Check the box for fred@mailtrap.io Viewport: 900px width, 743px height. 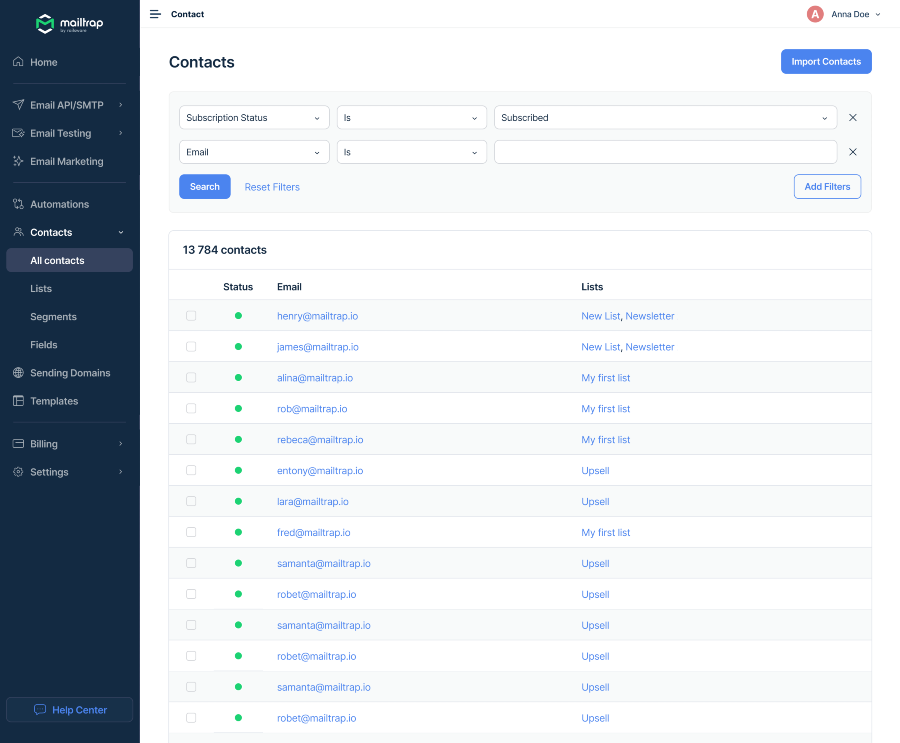[x=191, y=533]
